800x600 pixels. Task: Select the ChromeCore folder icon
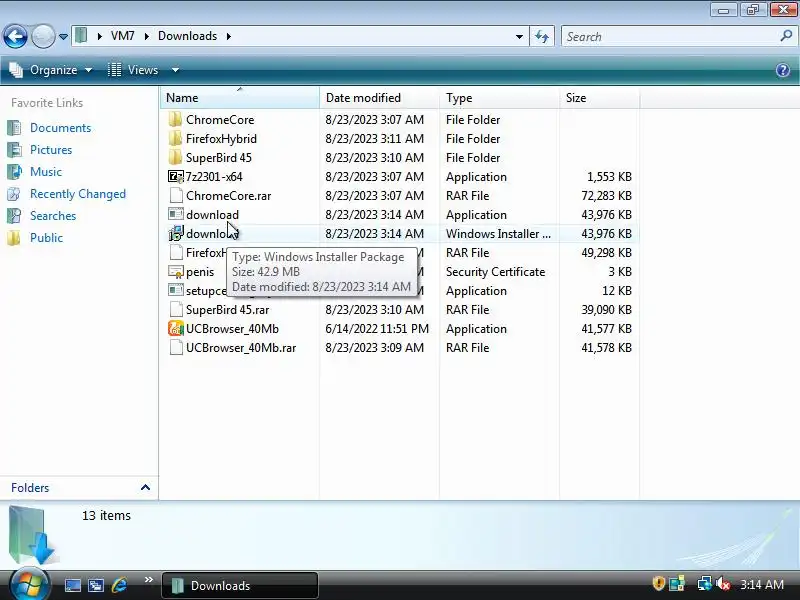click(x=175, y=119)
